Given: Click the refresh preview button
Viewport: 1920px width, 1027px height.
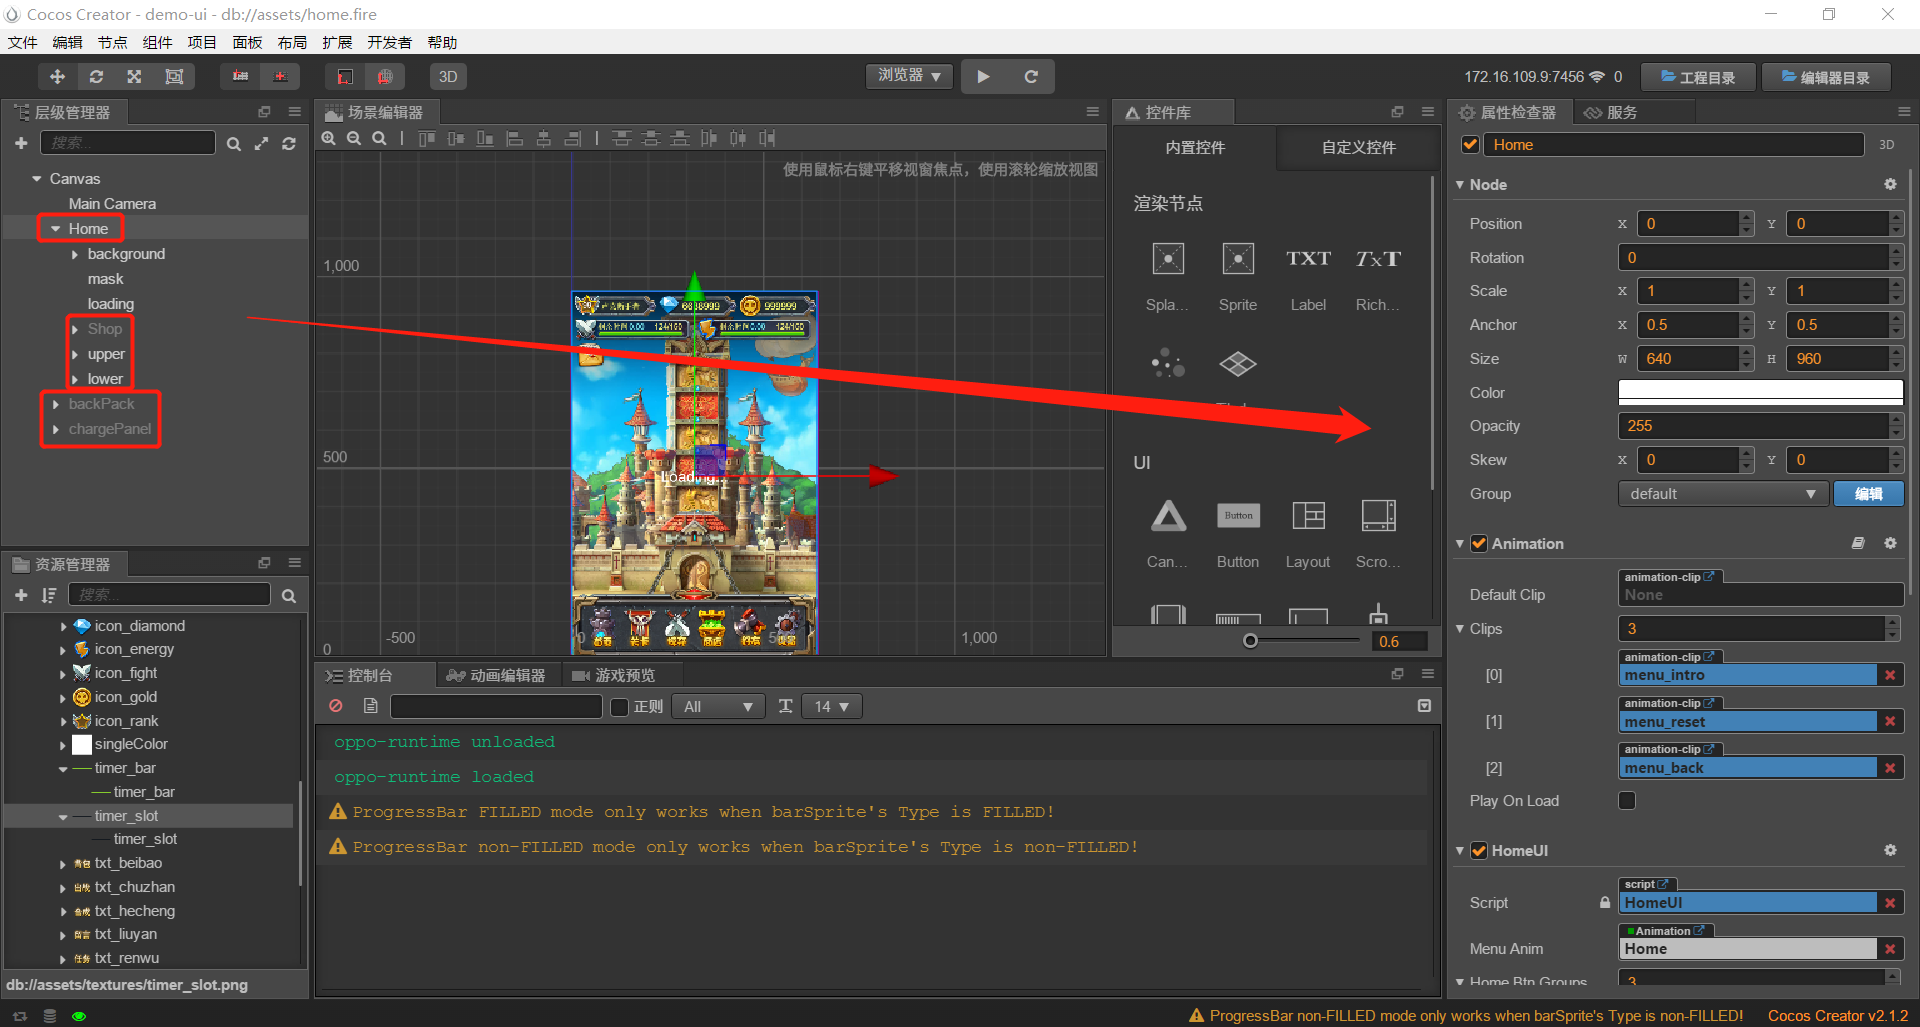Looking at the screenshot, I should click(1031, 77).
